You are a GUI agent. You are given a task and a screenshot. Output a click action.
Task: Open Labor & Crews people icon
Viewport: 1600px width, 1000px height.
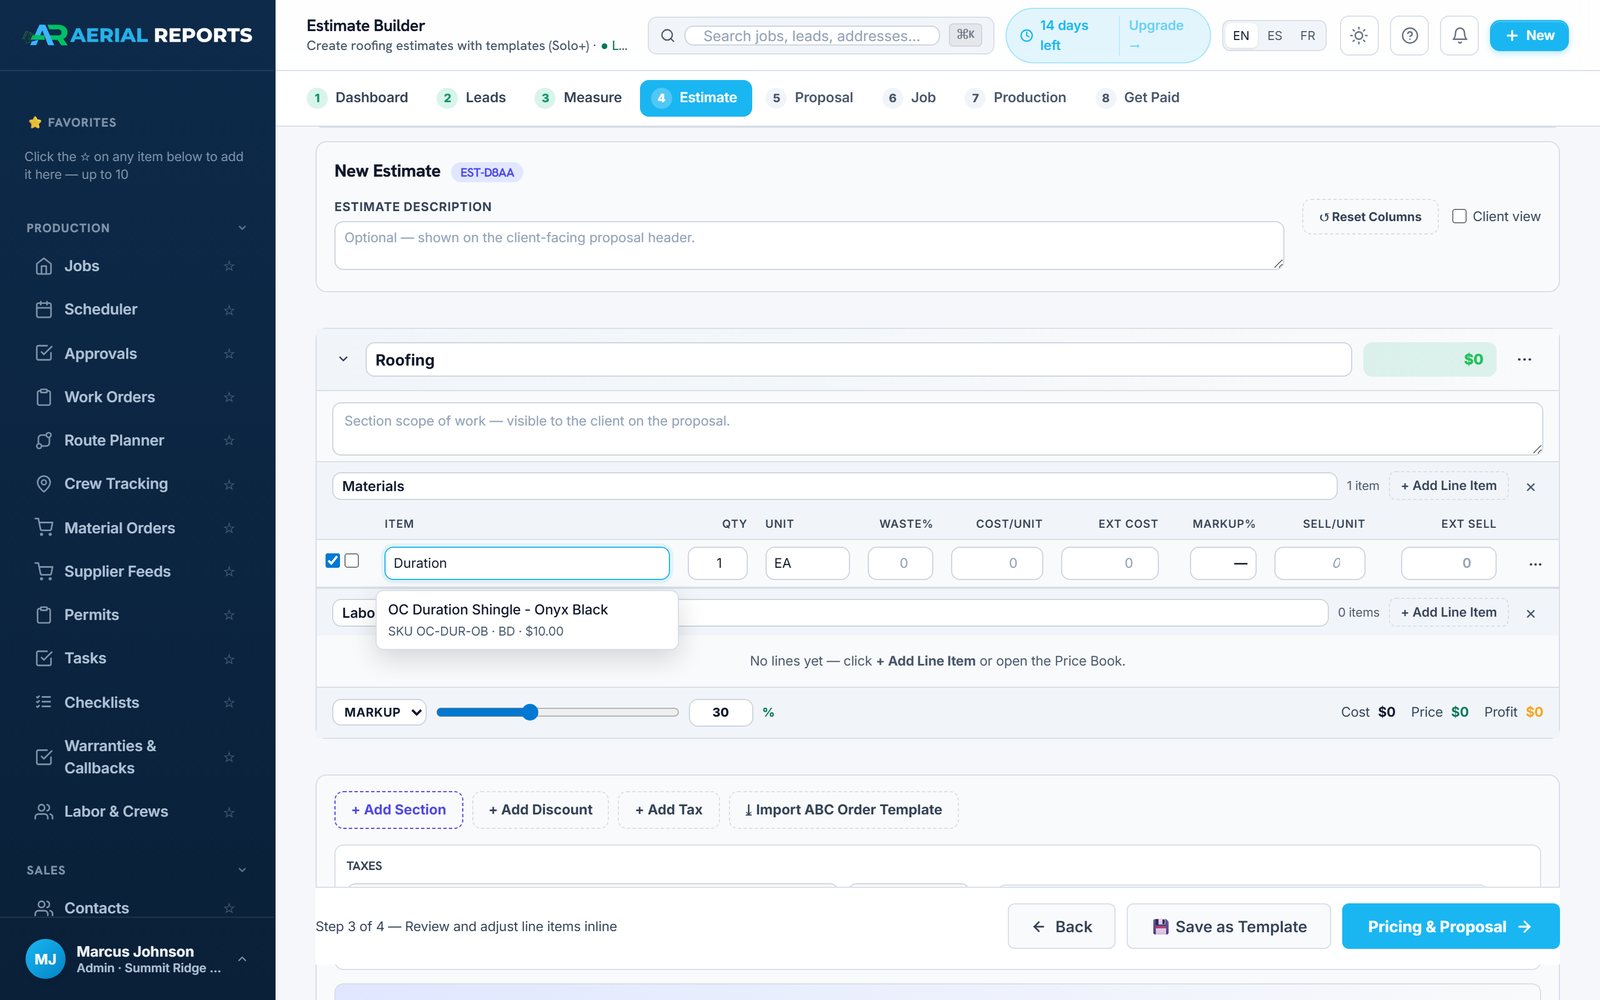point(44,811)
